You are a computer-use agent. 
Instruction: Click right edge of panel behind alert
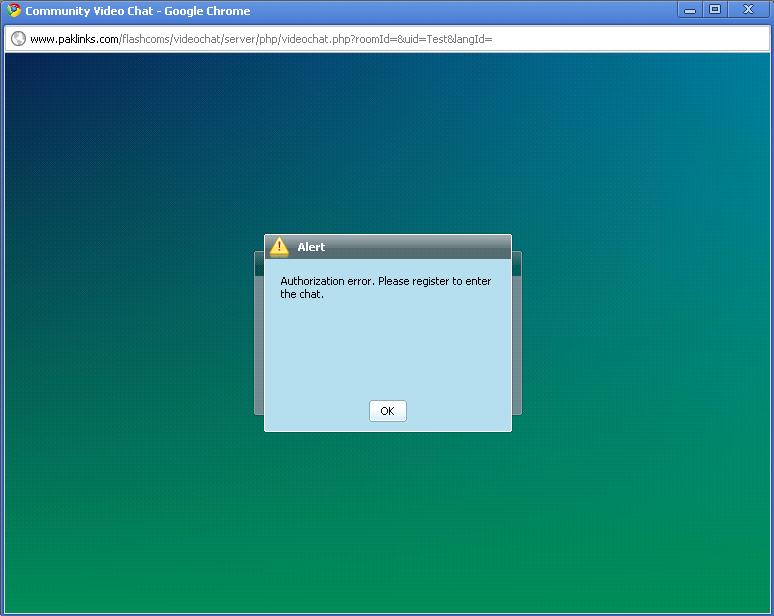click(x=516, y=340)
